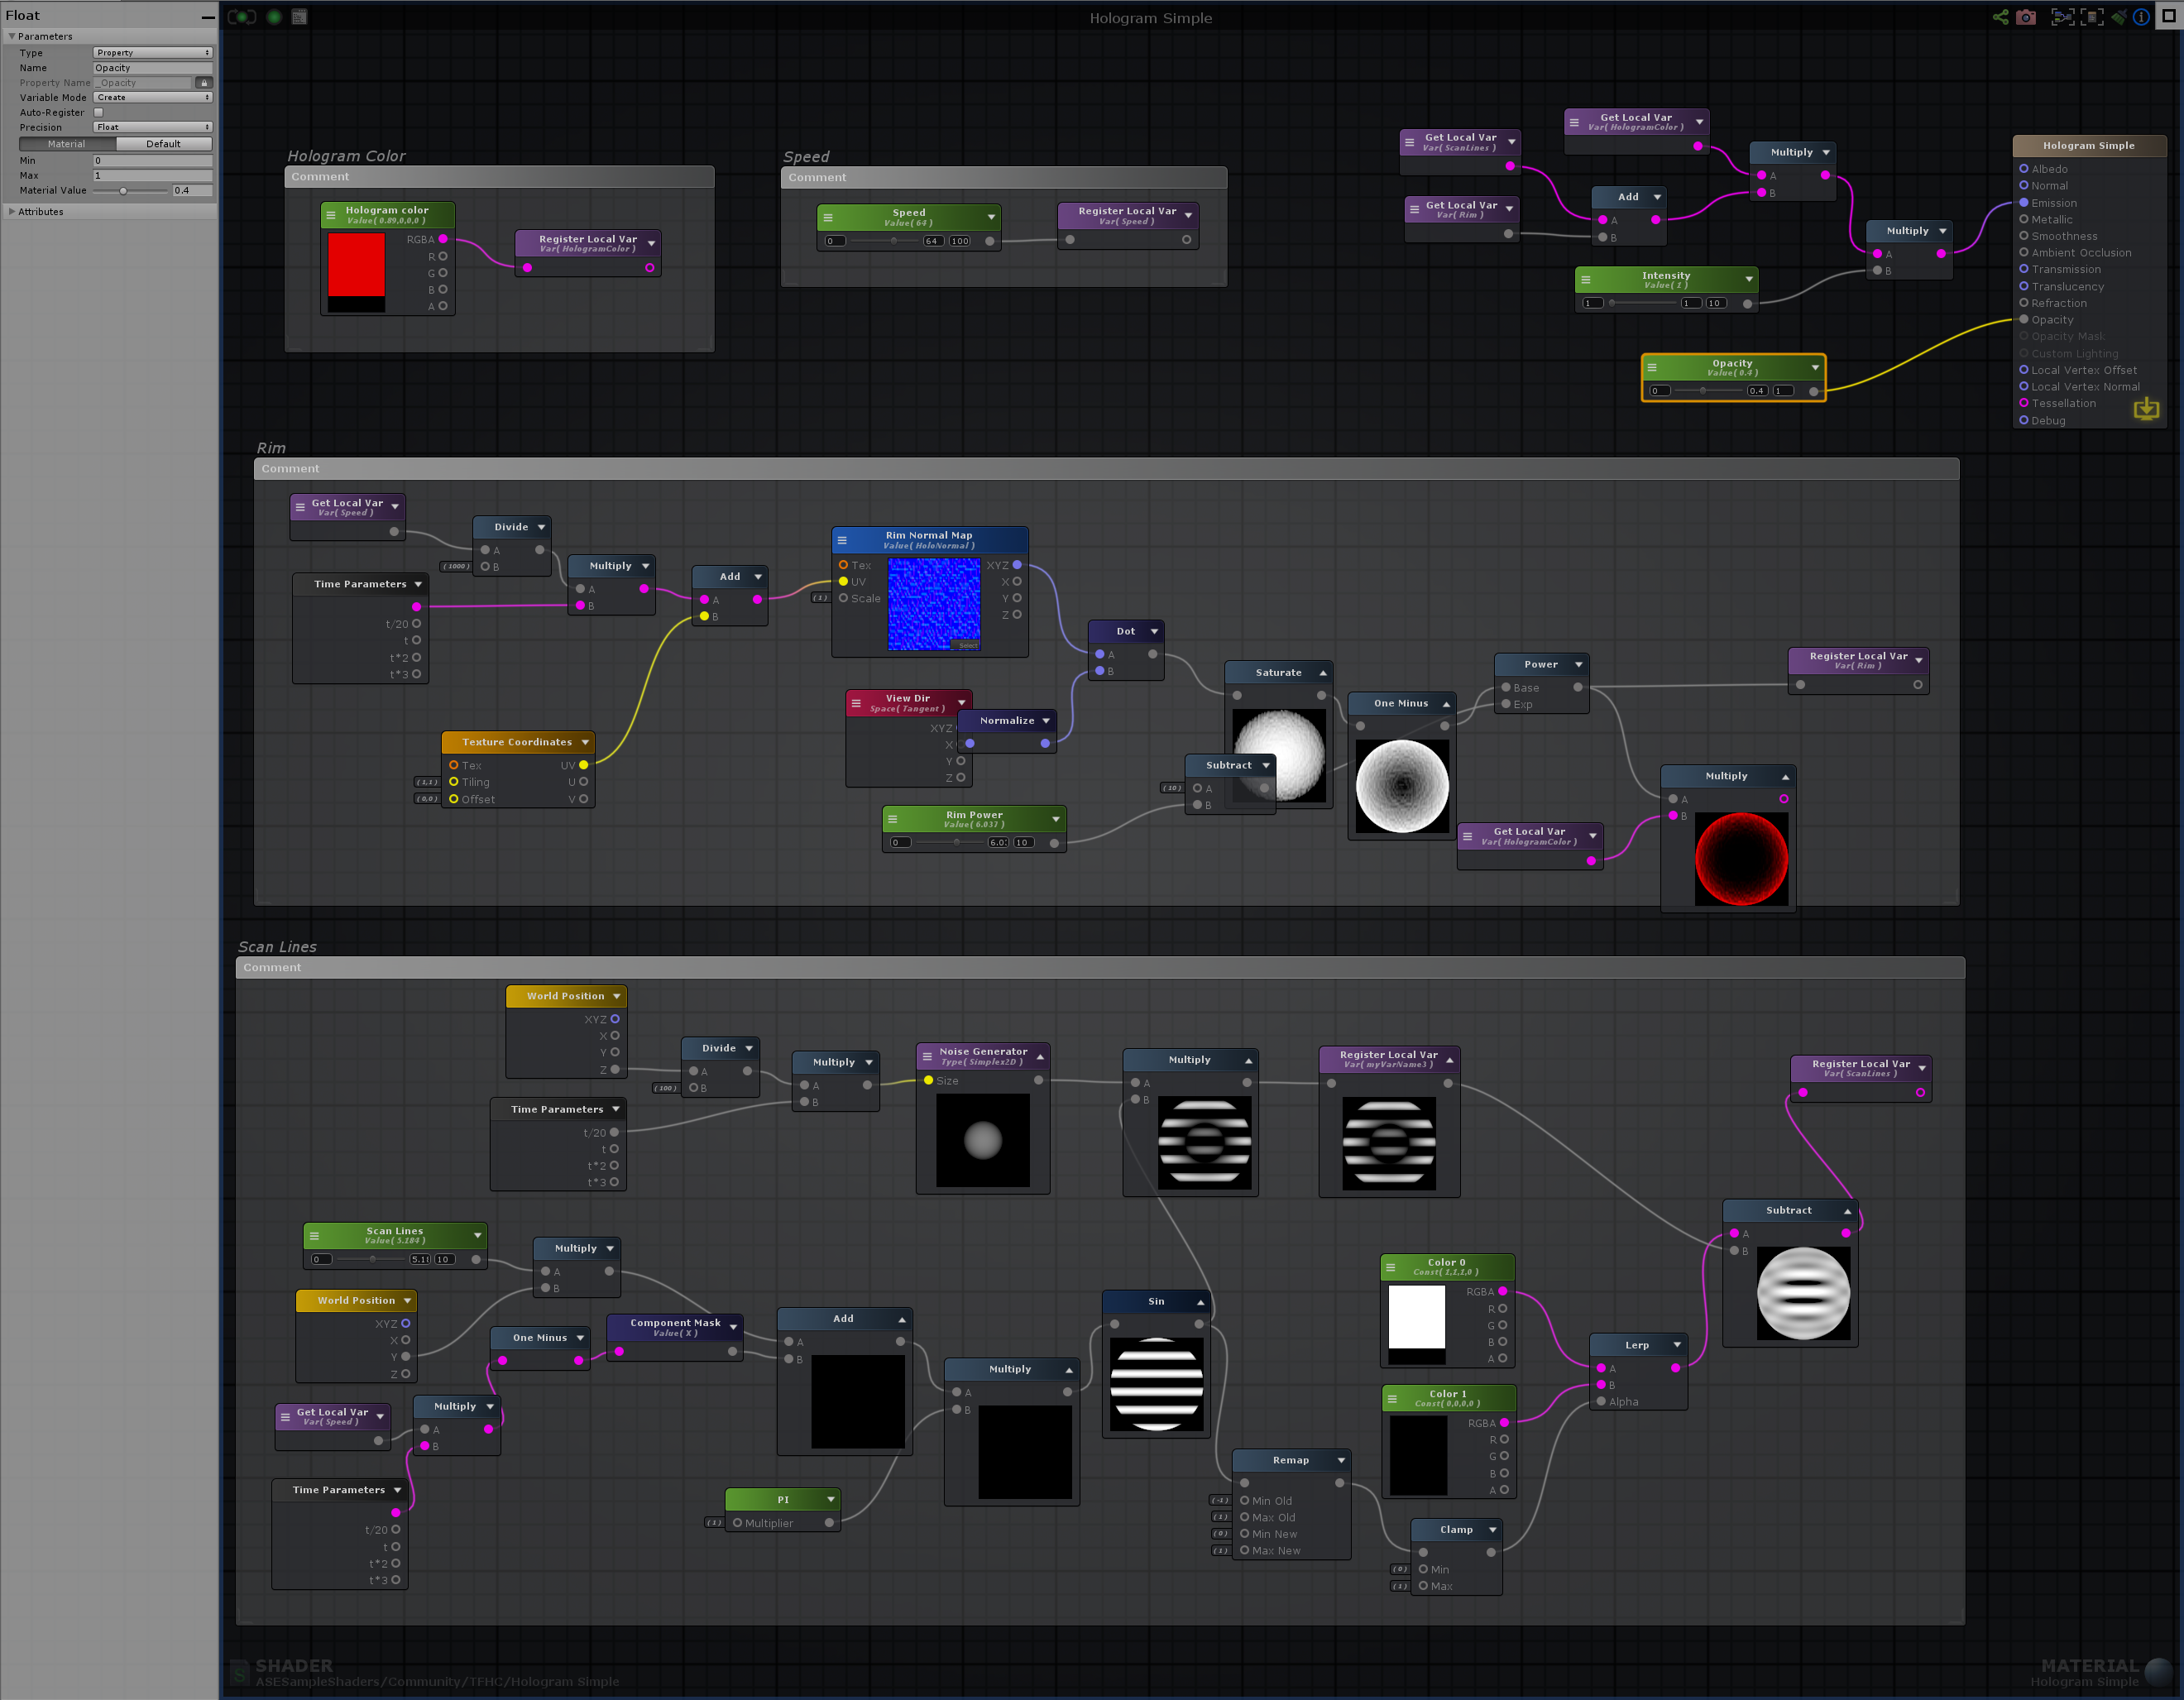Click the Name field containing Opacity

coord(152,68)
